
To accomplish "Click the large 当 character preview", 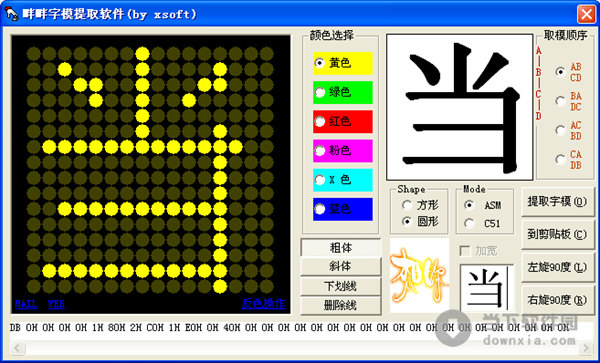I will pyautogui.click(x=460, y=107).
